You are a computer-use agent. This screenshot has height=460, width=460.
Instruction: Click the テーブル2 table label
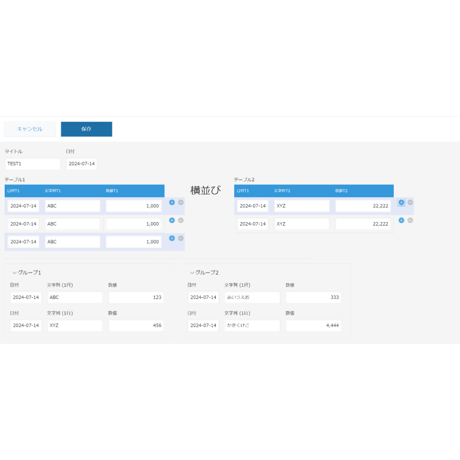pyautogui.click(x=244, y=180)
